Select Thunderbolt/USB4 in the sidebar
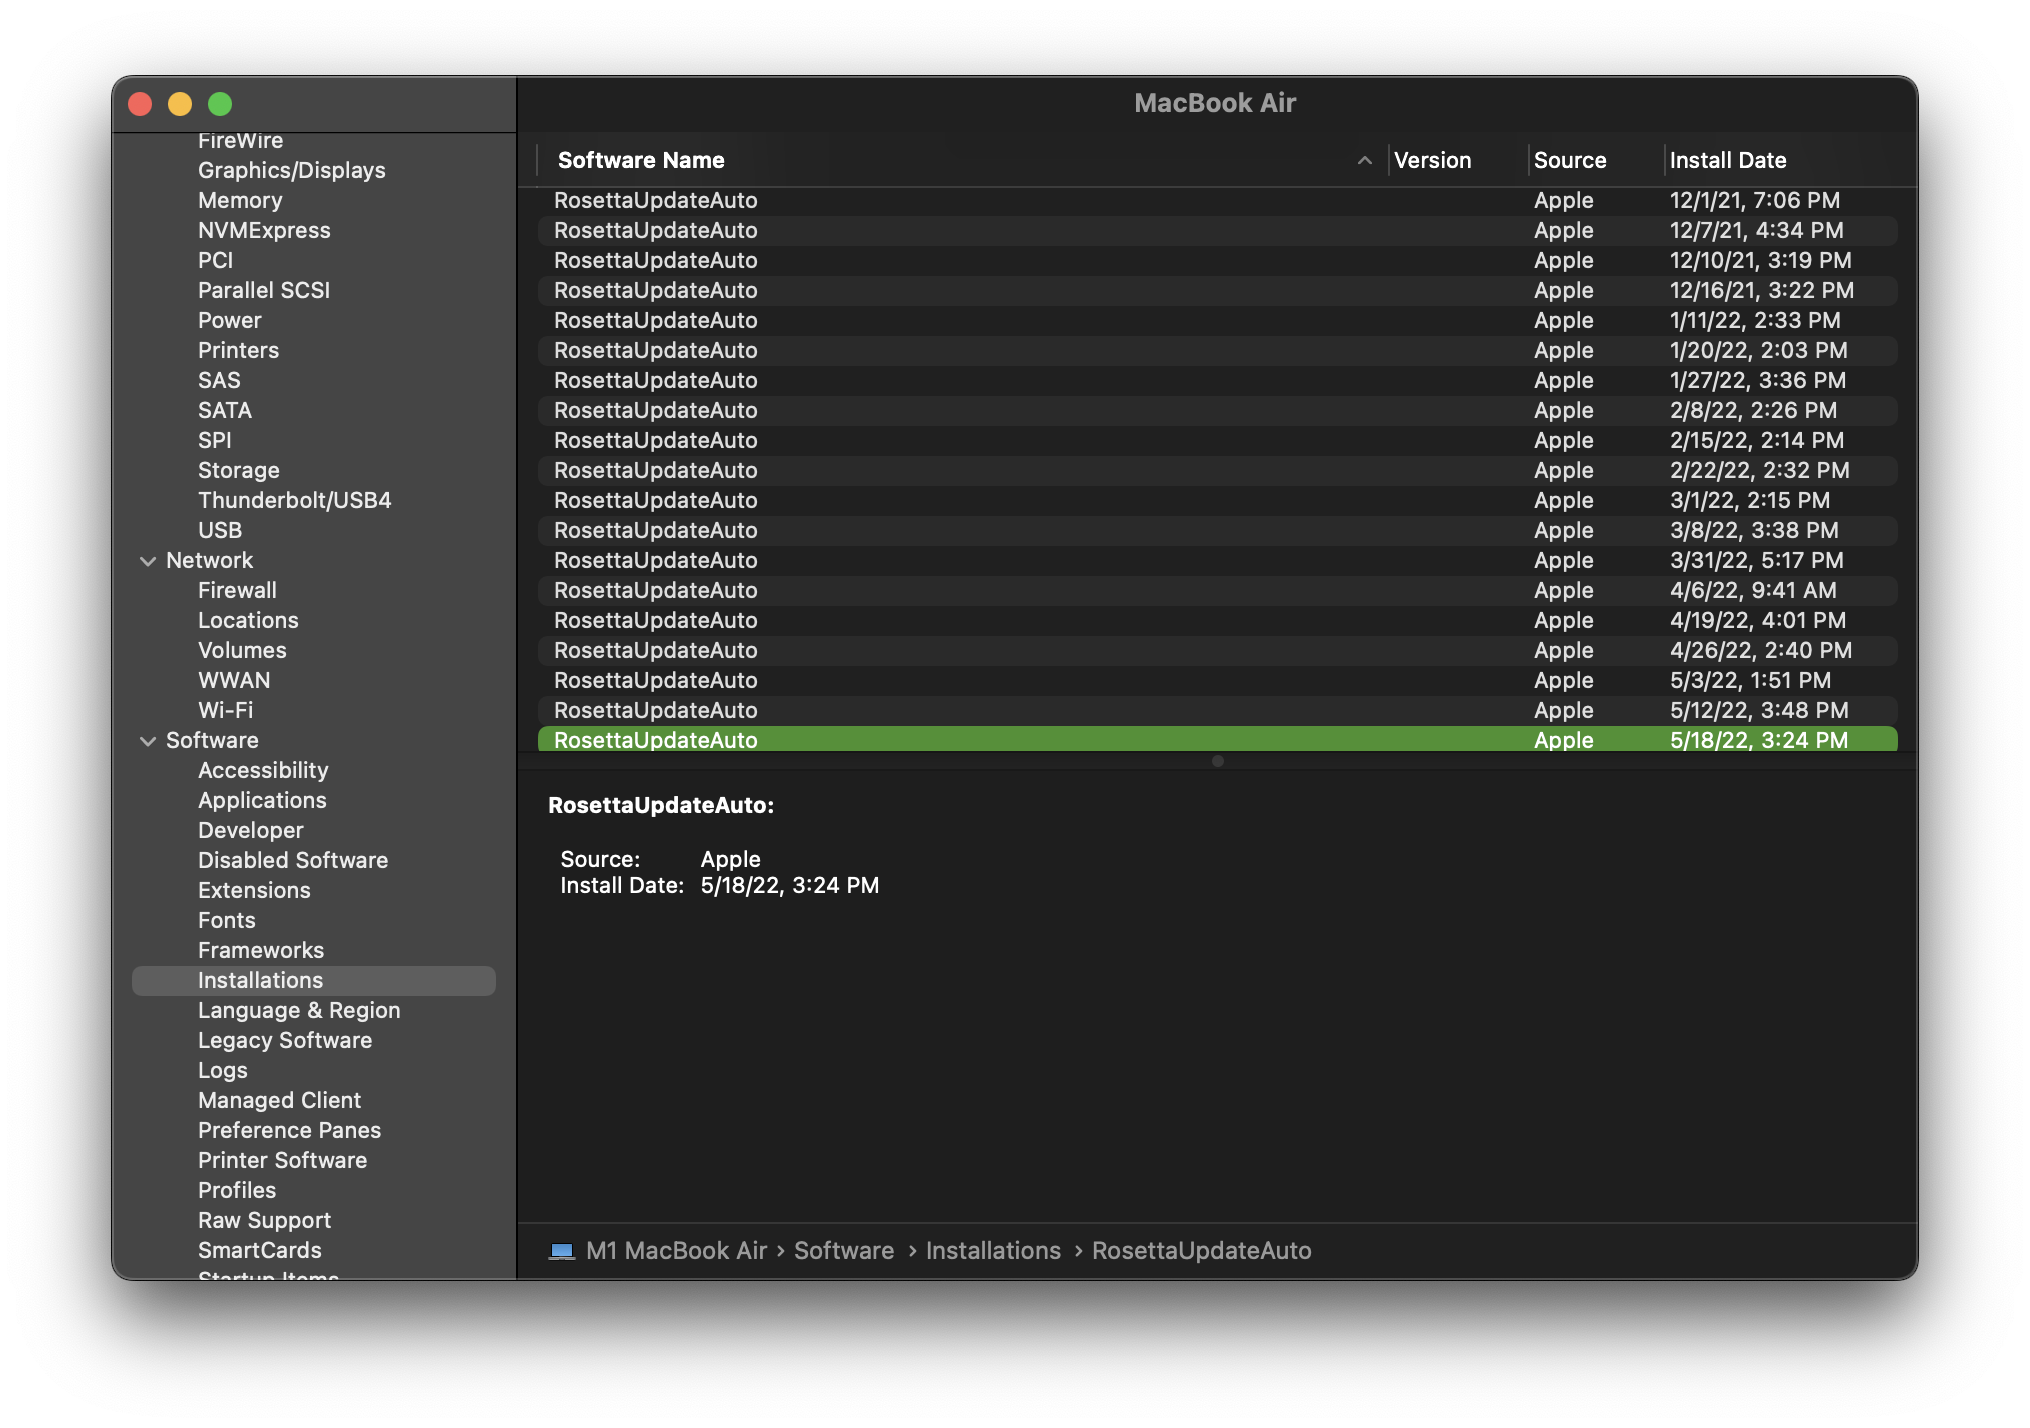The width and height of the screenshot is (2030, 1428). coord(294,501)
